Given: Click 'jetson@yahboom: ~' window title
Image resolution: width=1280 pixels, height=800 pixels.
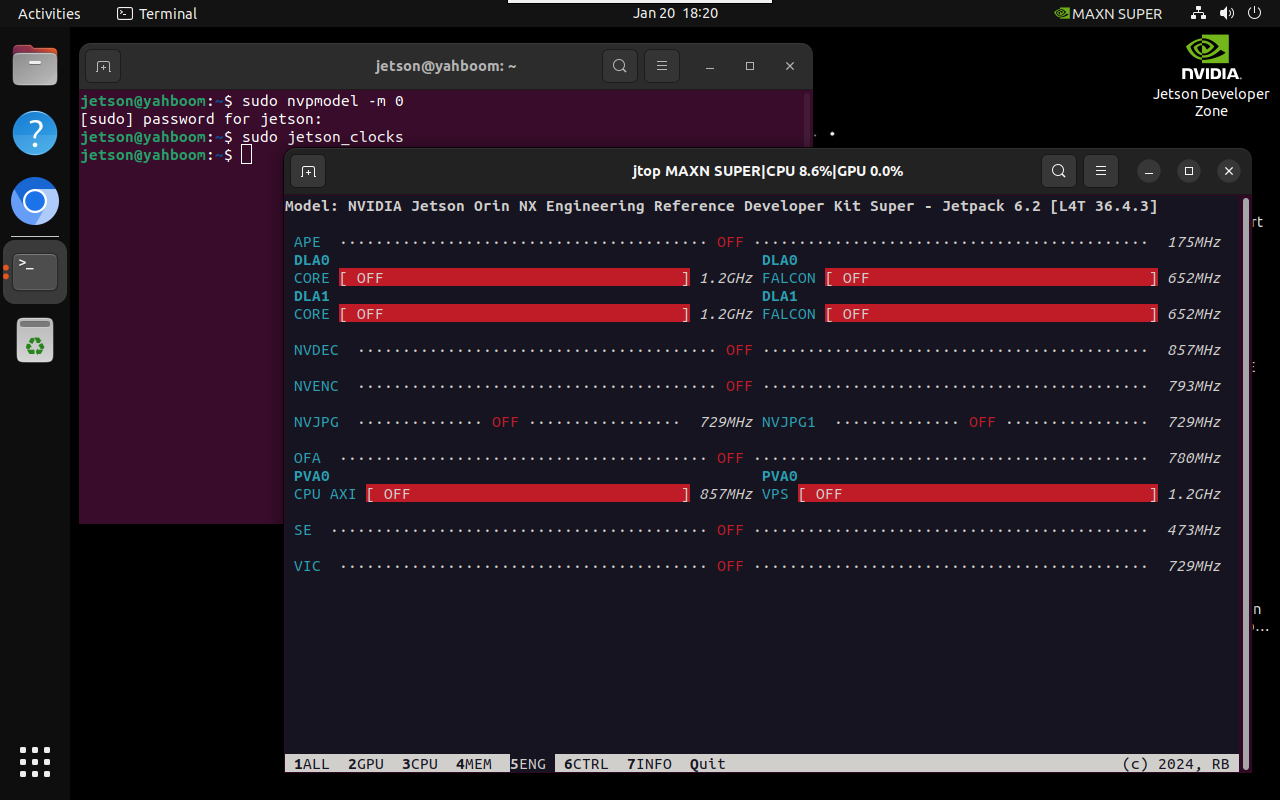Looking at the screenshot, I should click(446, 66).
